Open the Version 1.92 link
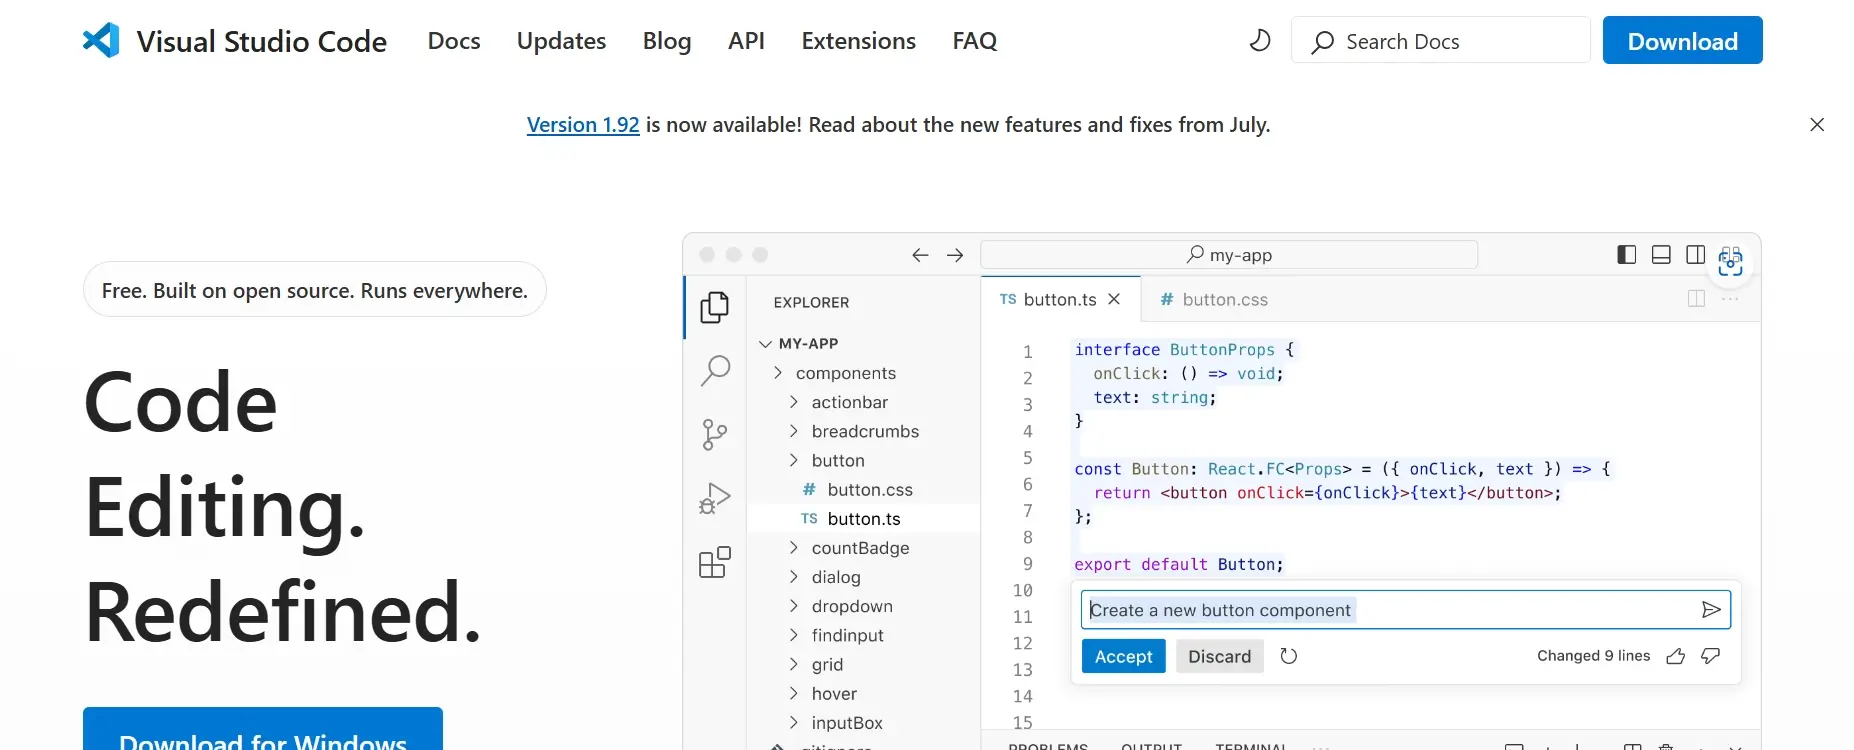1854x750 pixels. 583,125
